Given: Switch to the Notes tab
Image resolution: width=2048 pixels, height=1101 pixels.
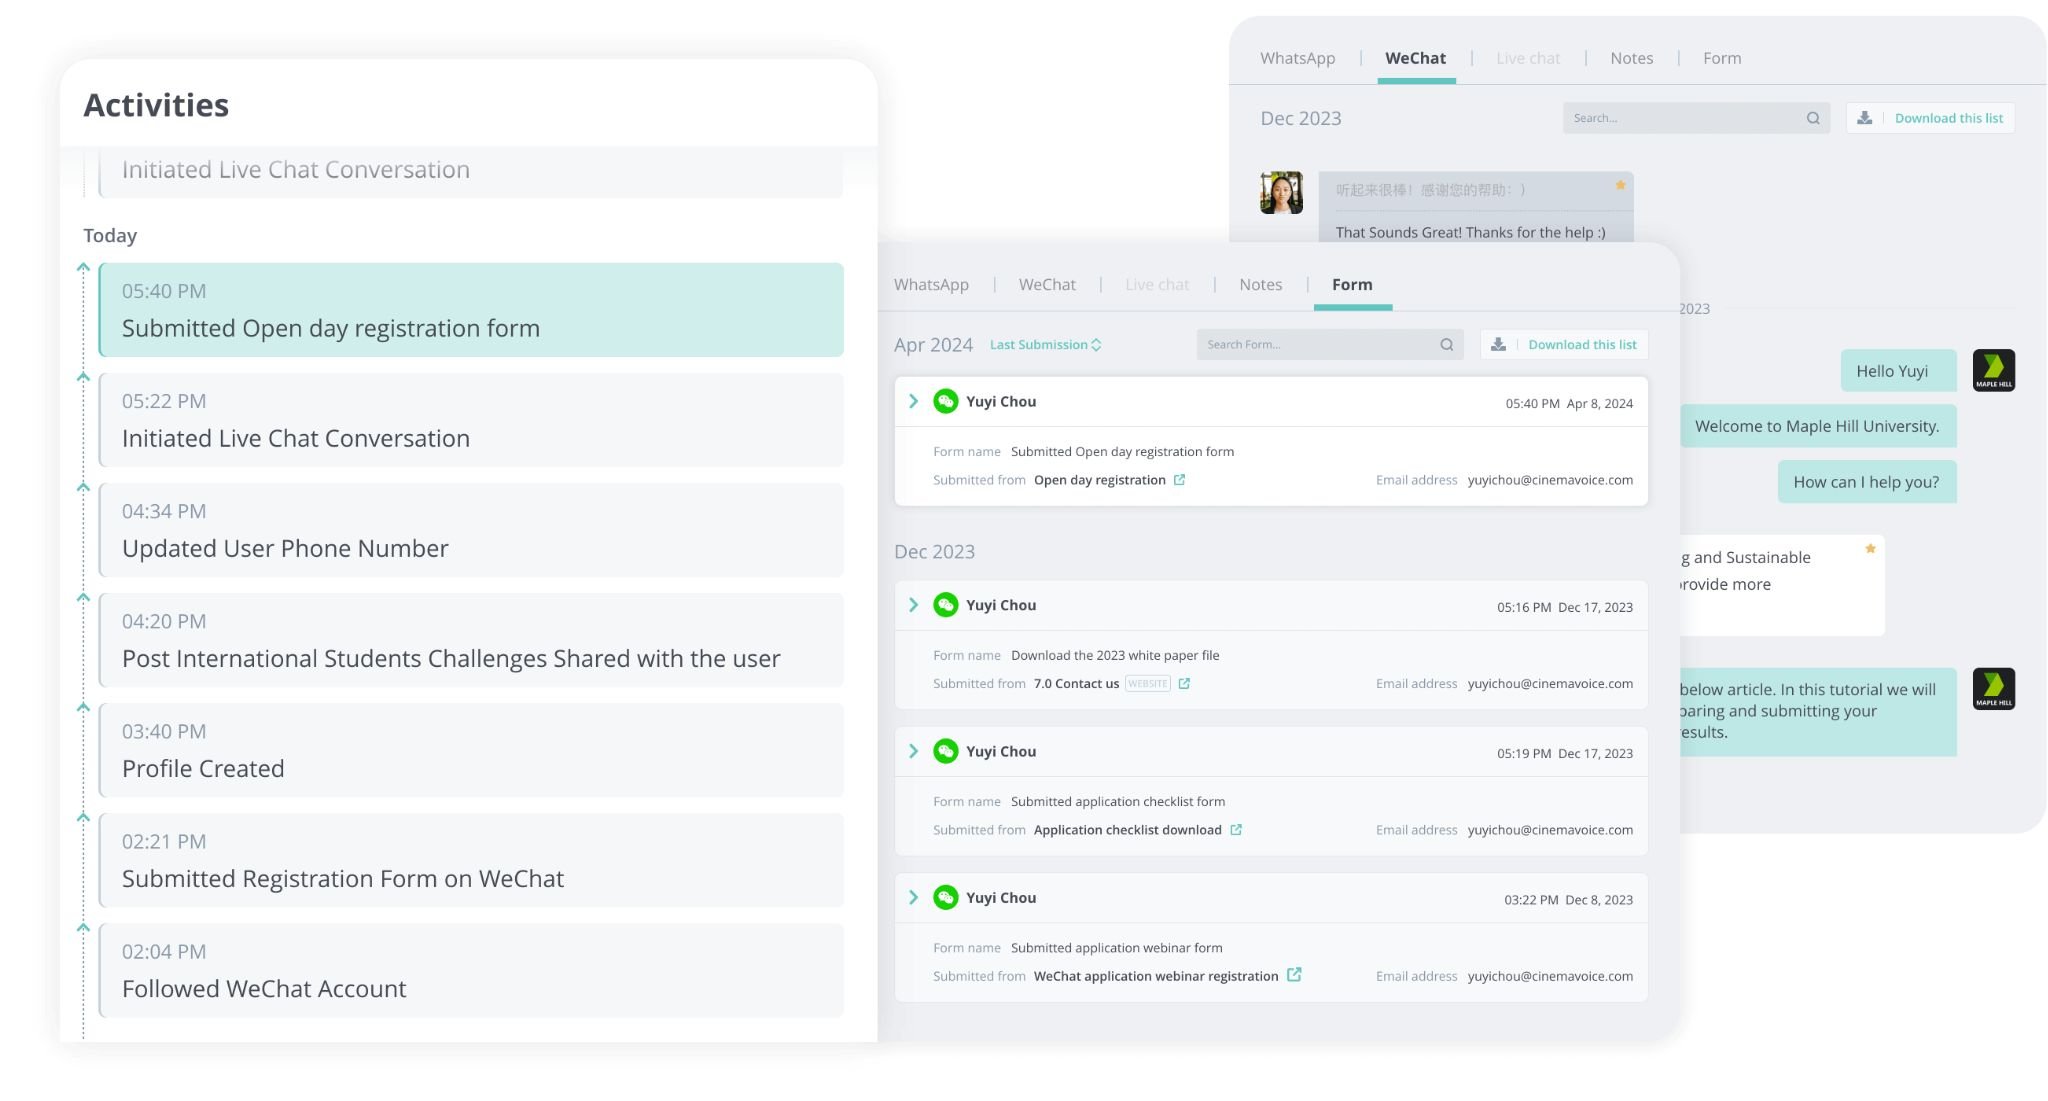Looking at the screenshot, I should pos(1260,284).
